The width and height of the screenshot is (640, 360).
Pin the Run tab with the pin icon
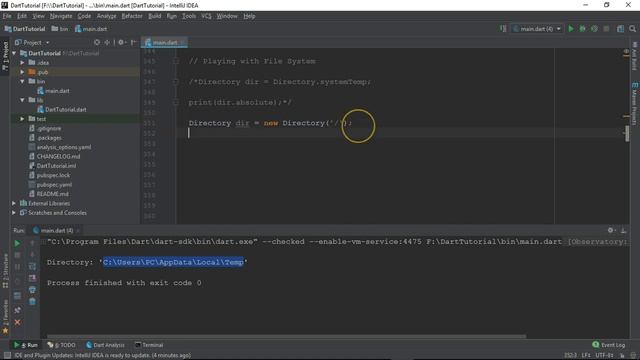pos(17,310)
